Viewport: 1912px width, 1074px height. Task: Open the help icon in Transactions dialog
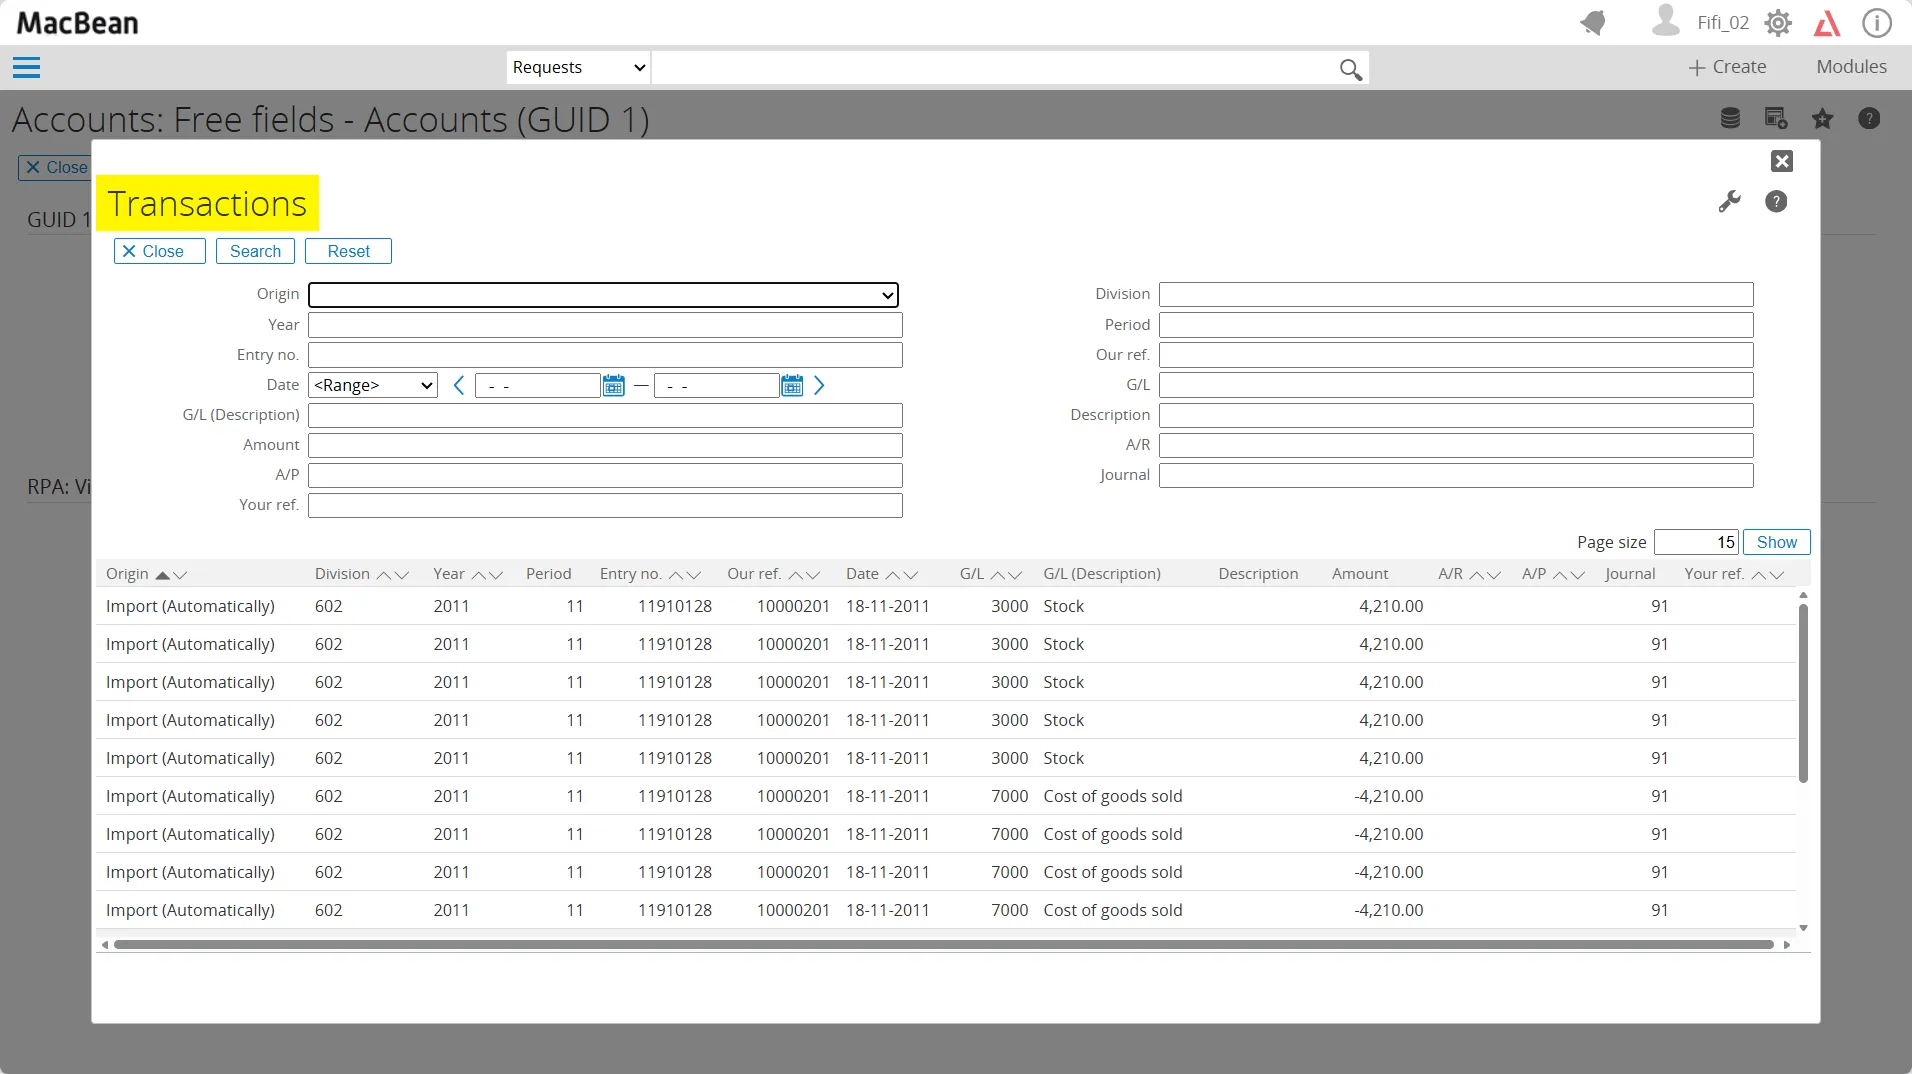tap(1775, 202)
